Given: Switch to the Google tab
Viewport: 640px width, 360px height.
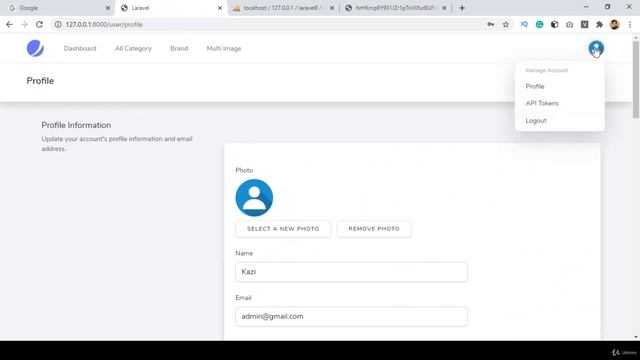Looking at the screenshot, I should click(57, 8).
